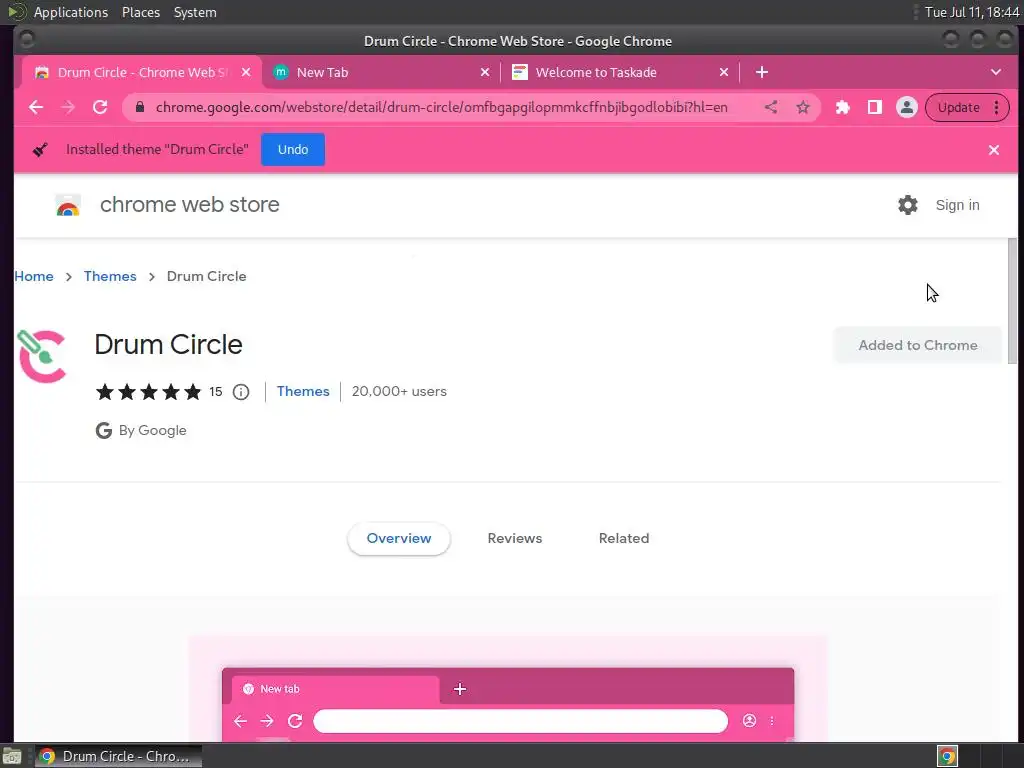Open the tab search chevron
The height and width of the screenshot is (768, 1024).
click(996, 72)
